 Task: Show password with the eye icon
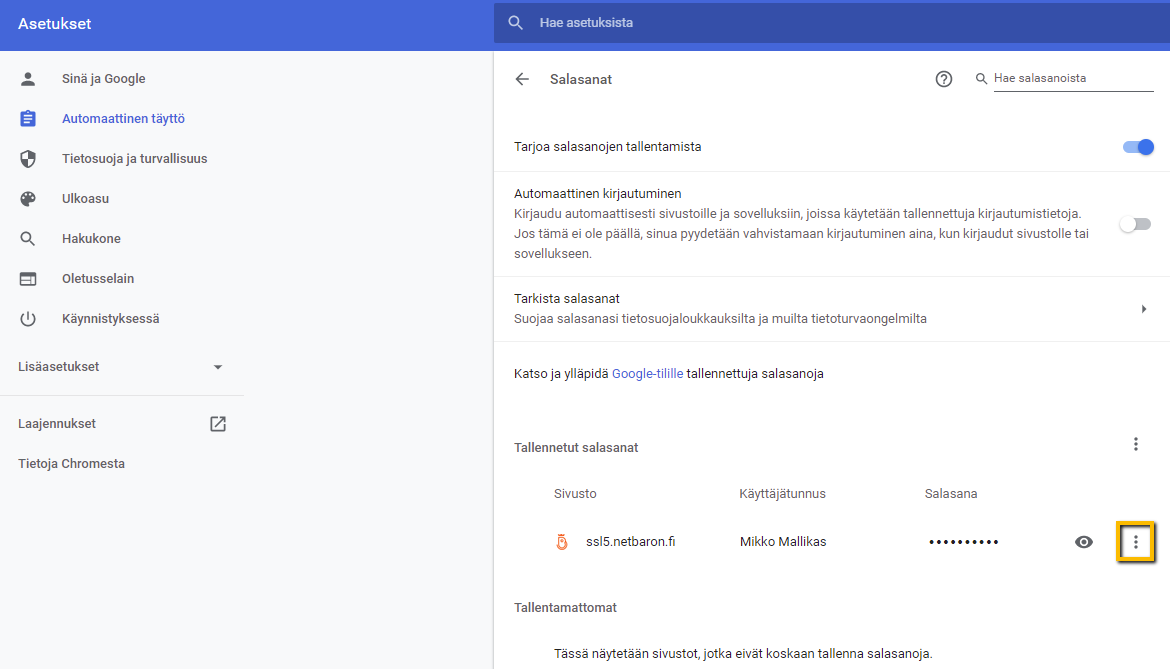tap(1083, 542)
